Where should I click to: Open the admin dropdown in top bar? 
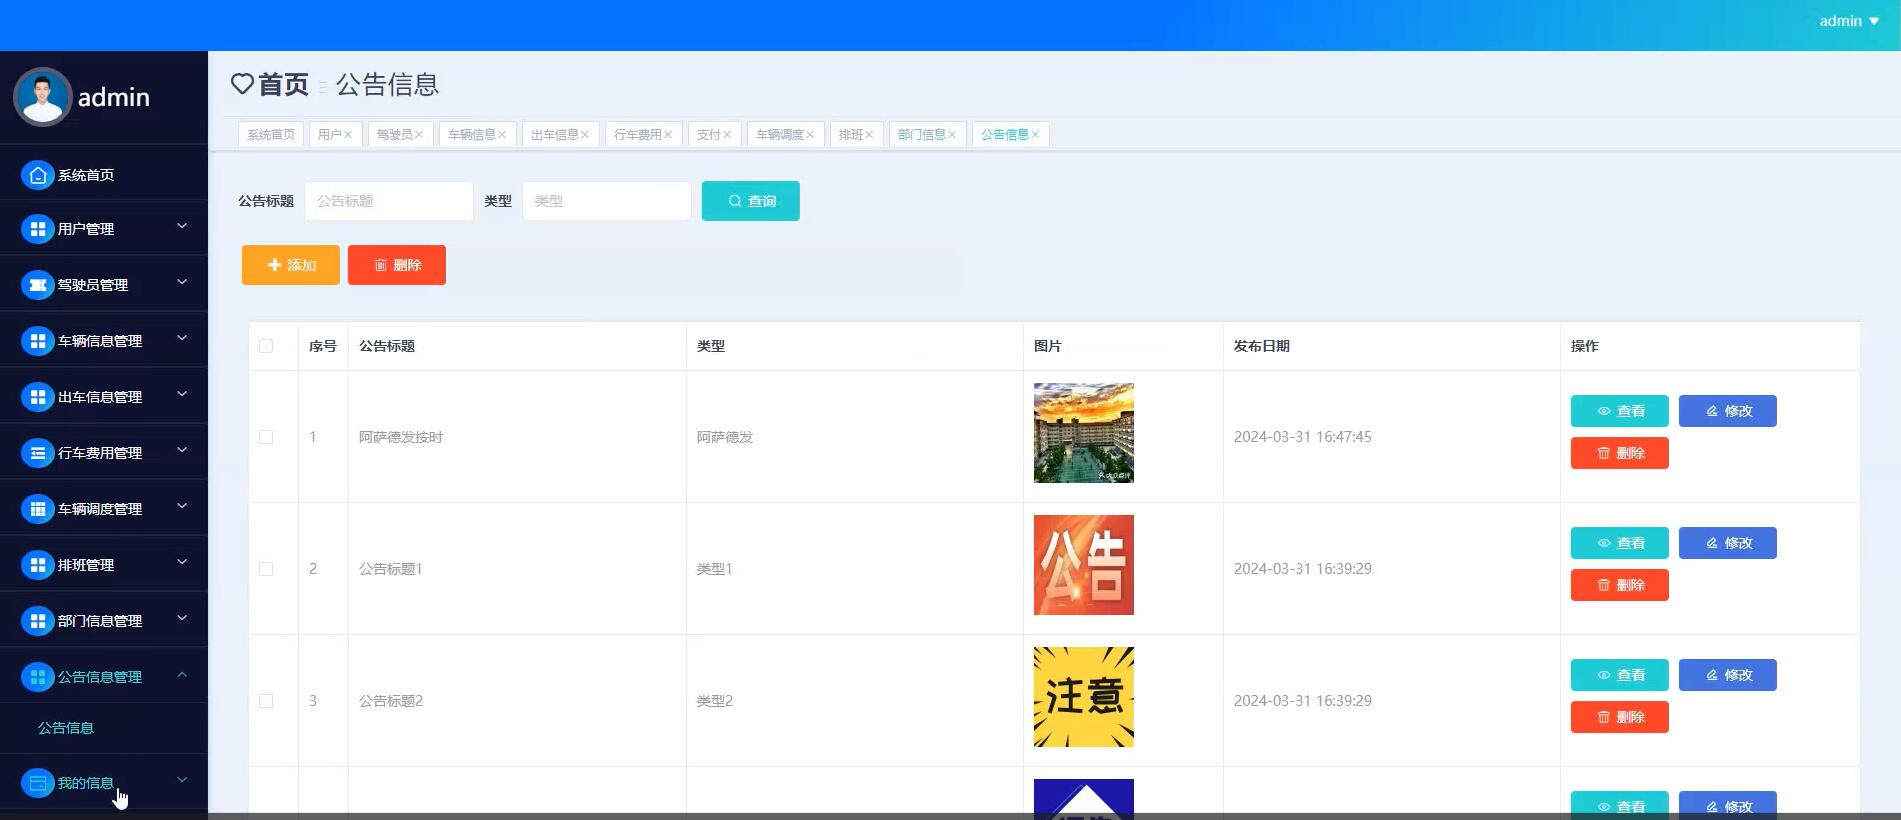[x=1848, y=21]
